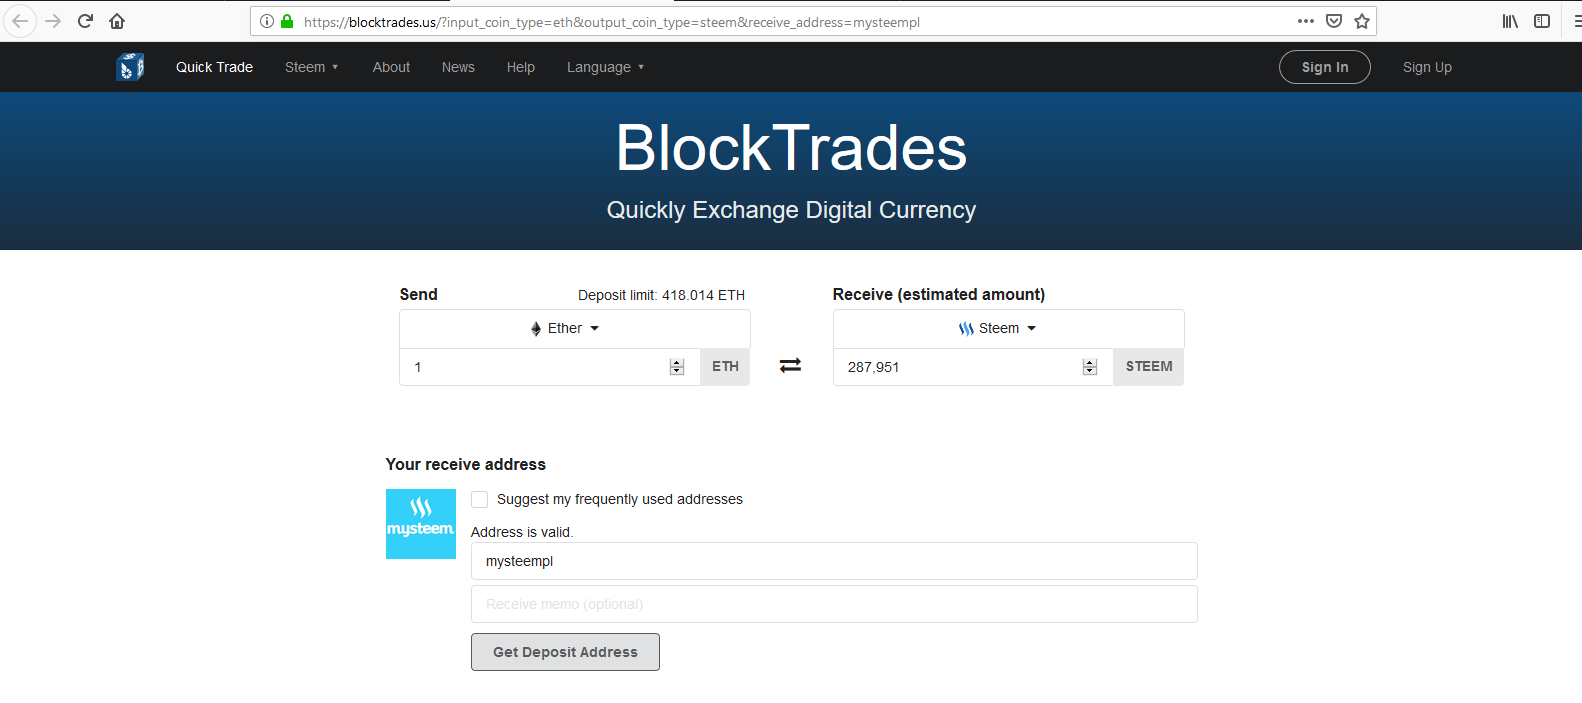
Task: Swap send and receive currencies arrows
Action: click(x=790, y=366)
